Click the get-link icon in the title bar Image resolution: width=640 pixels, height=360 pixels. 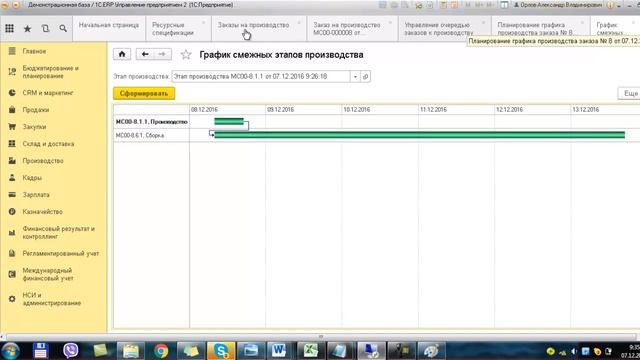[418, 5]
